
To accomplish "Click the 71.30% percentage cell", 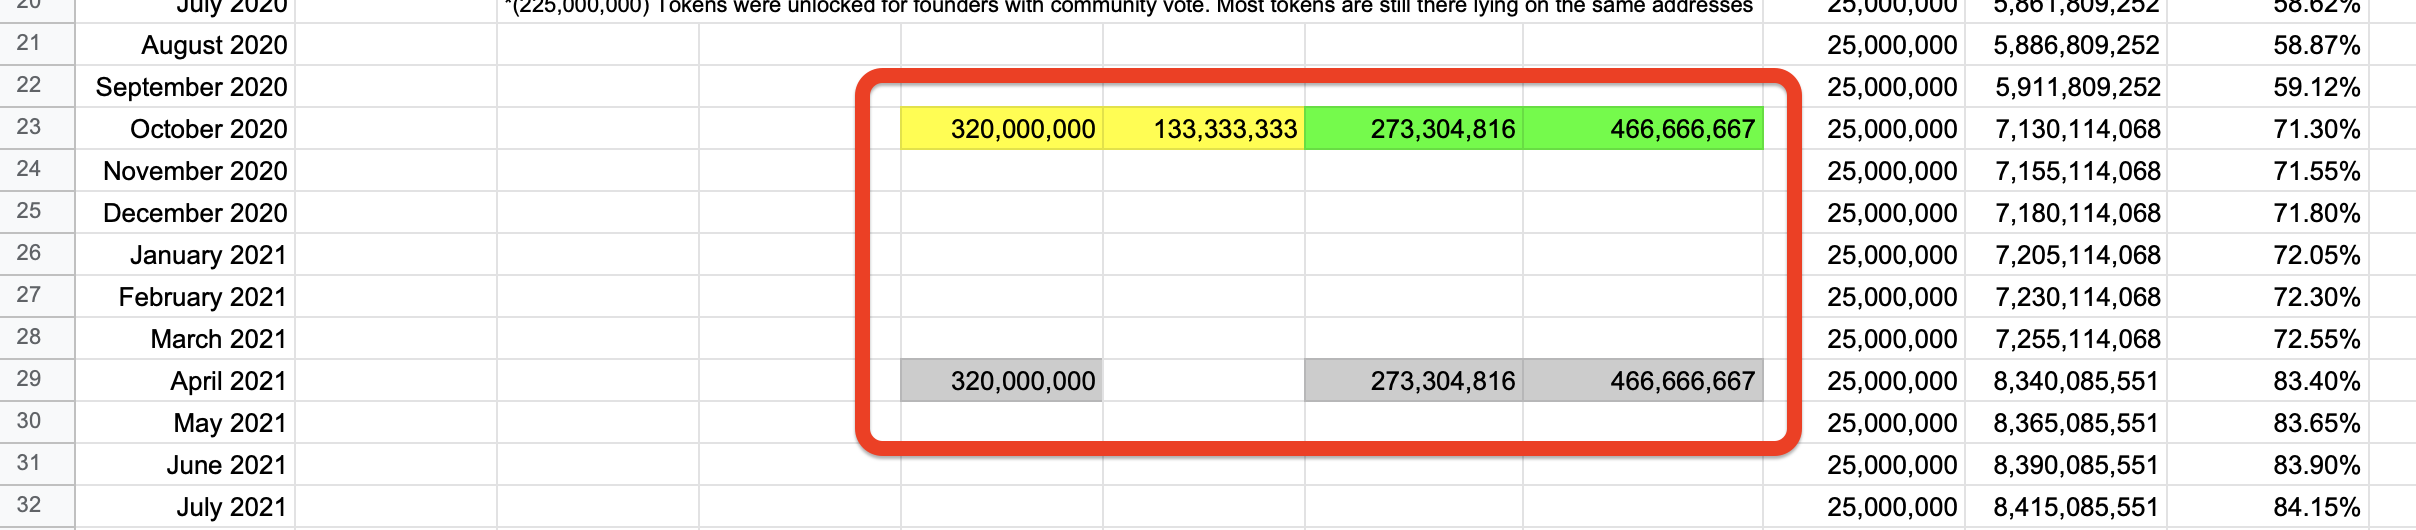I will (x=2267, y=129).
